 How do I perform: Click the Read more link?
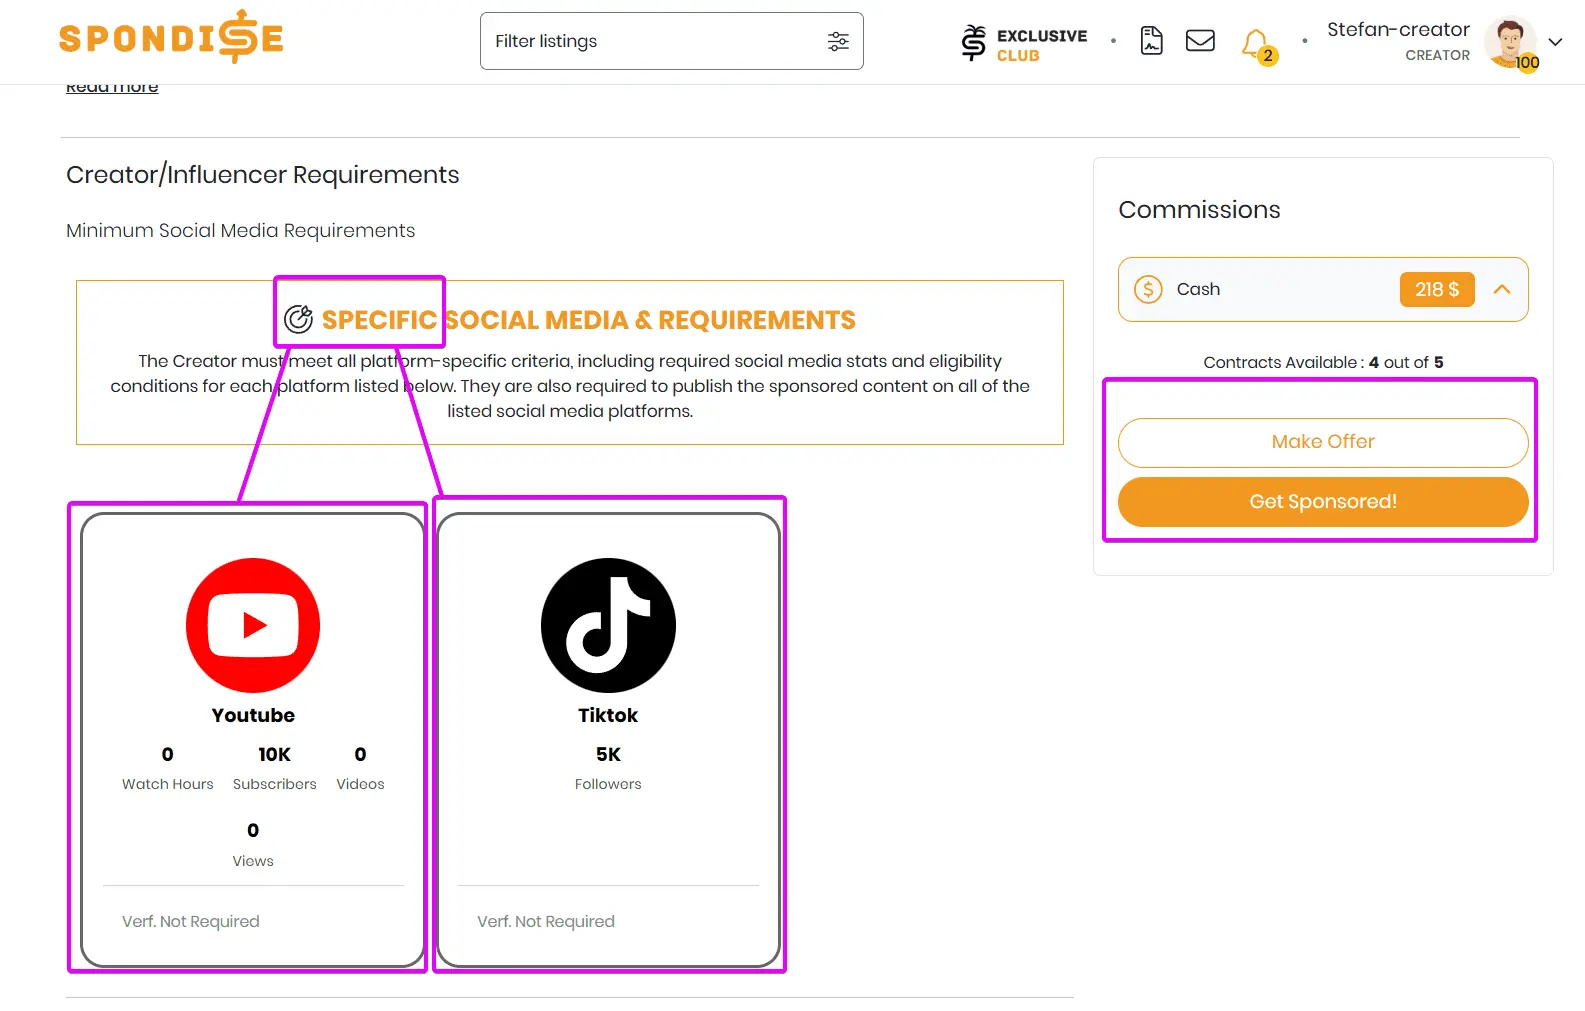point(112,88)
